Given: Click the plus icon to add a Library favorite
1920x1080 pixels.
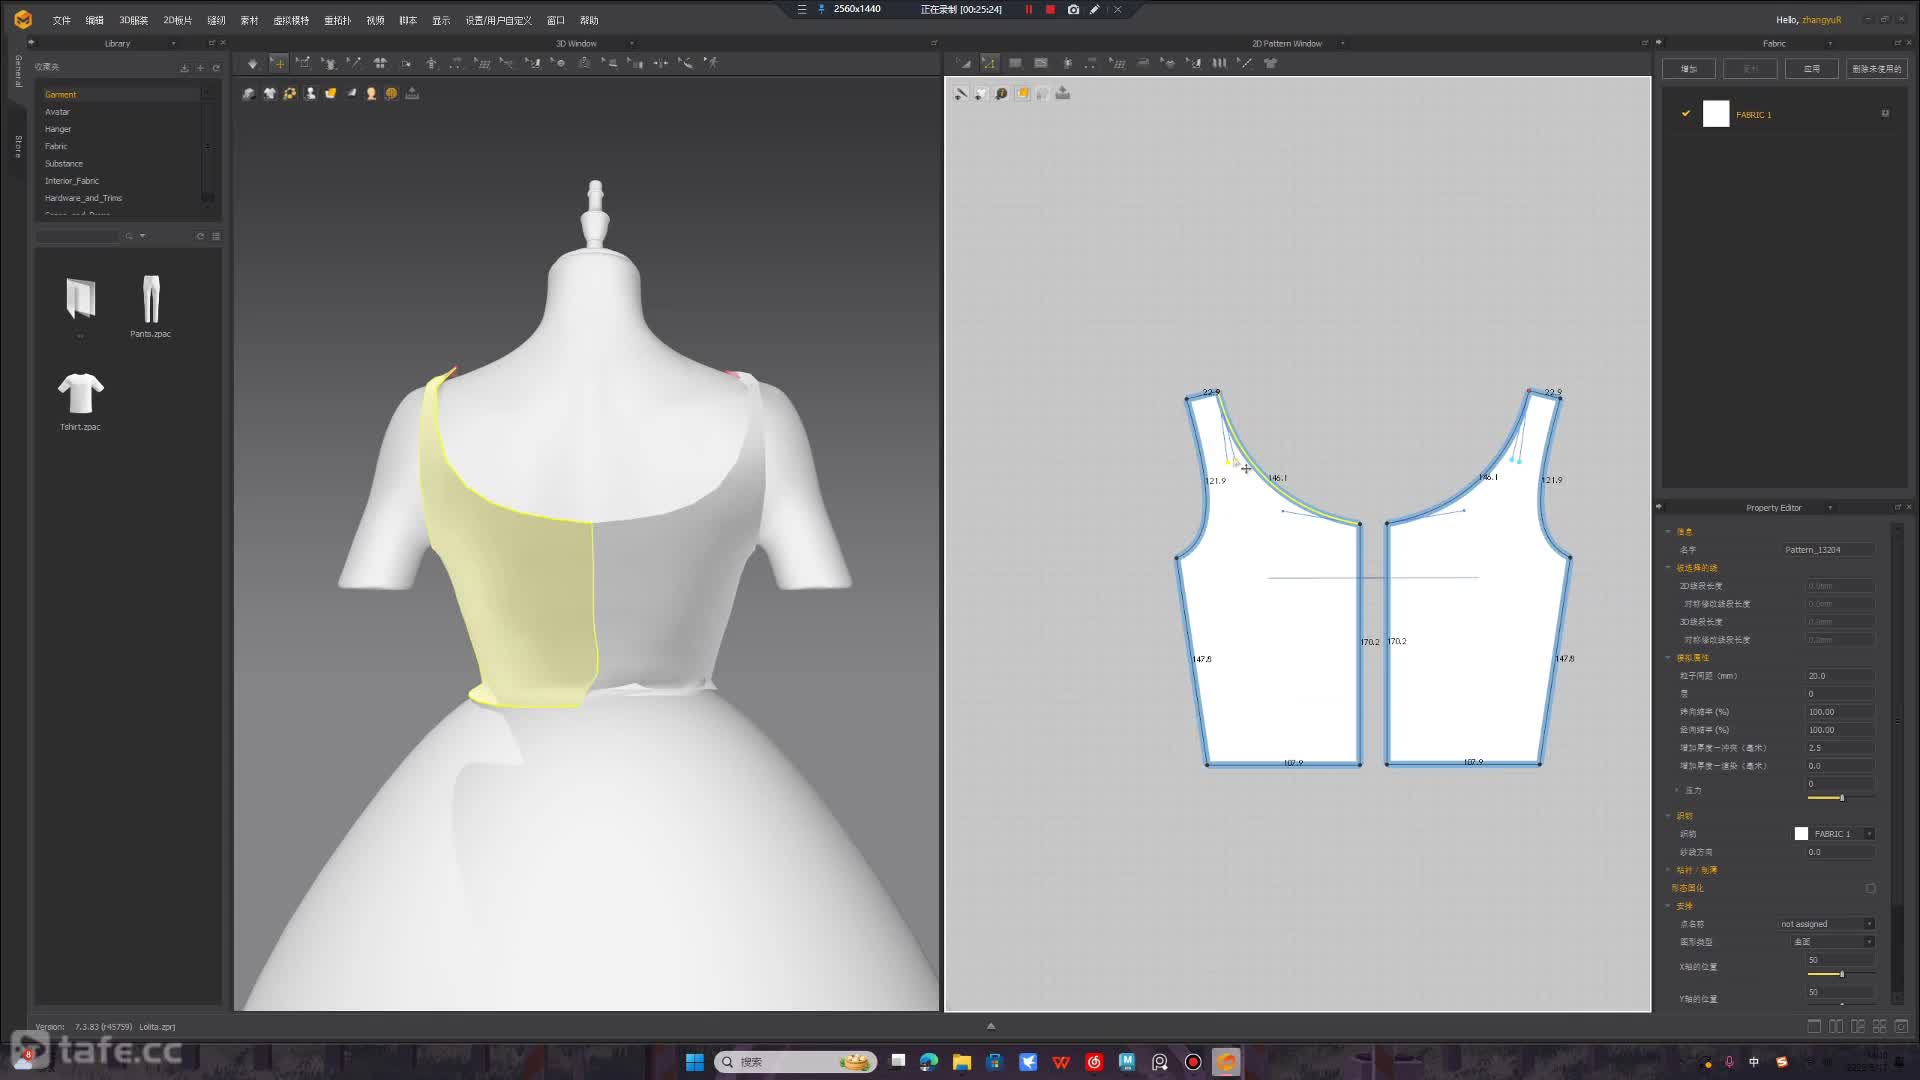Looking at the screenshot, I should tap(200, 68).
